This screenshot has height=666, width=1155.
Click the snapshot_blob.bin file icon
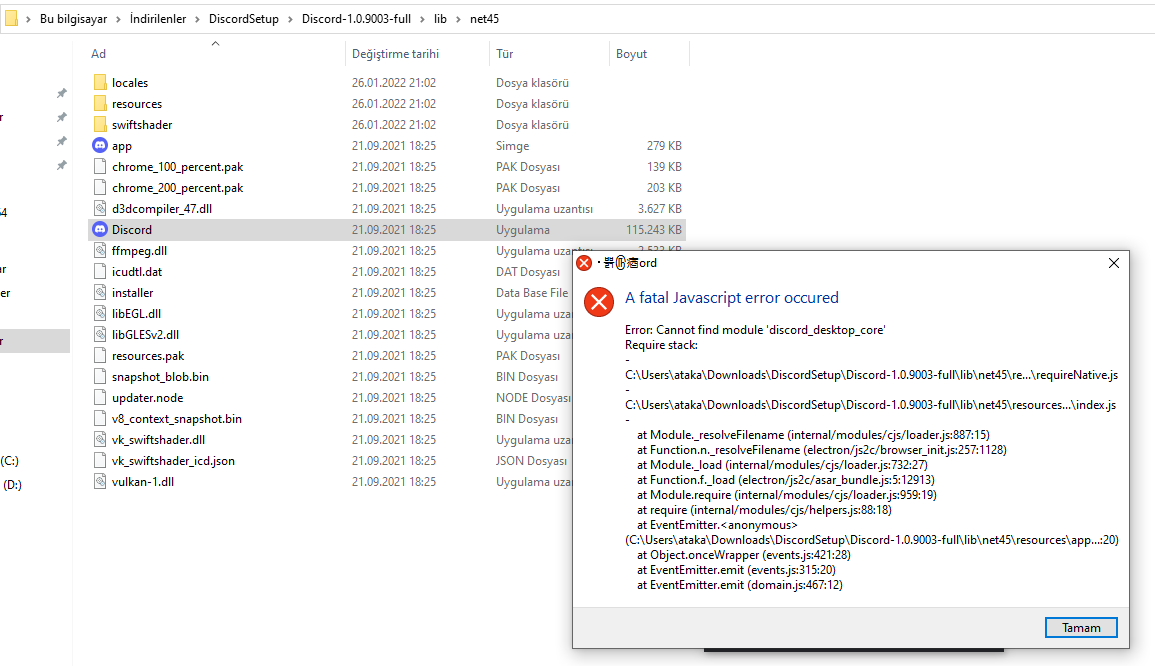point(100,376)
